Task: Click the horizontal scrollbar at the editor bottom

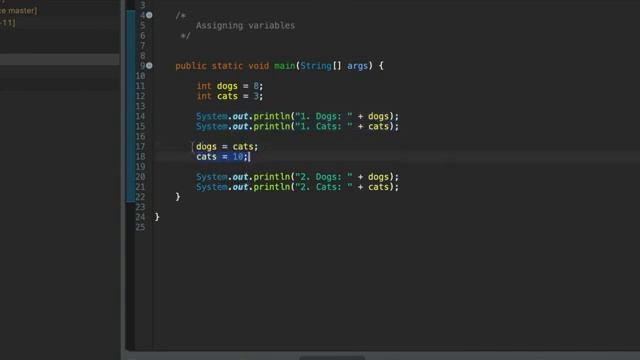Action: coord(331,358)
